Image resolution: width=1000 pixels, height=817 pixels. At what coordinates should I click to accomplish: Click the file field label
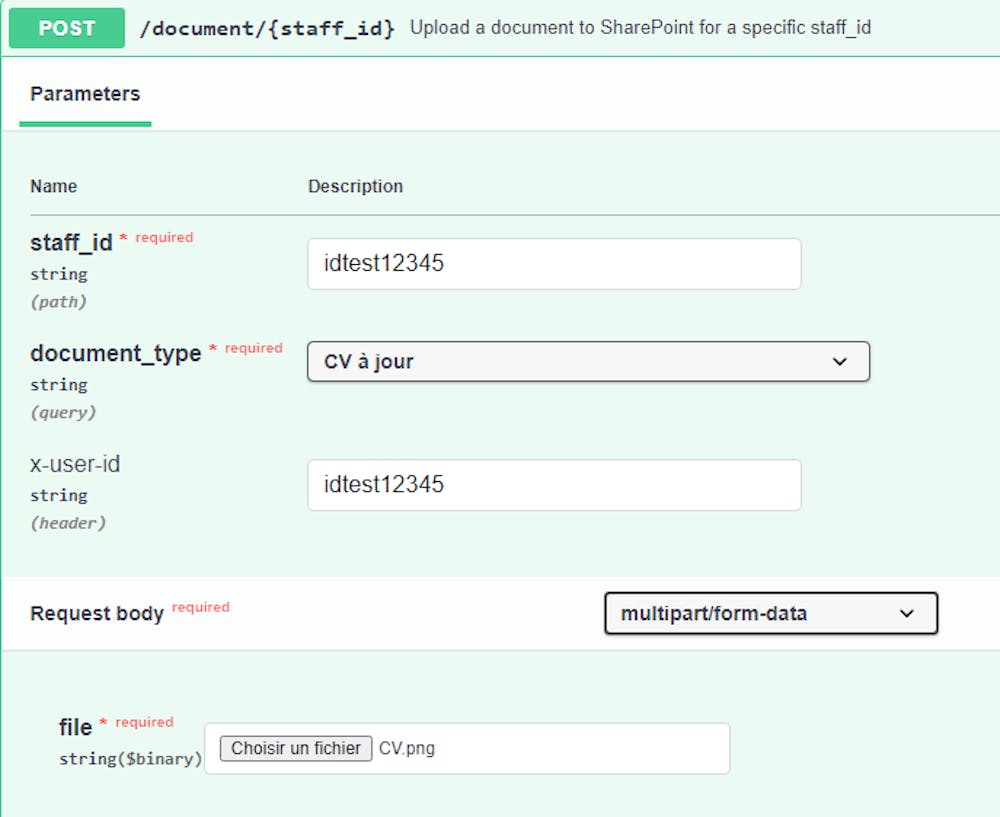tap(75, 727)
